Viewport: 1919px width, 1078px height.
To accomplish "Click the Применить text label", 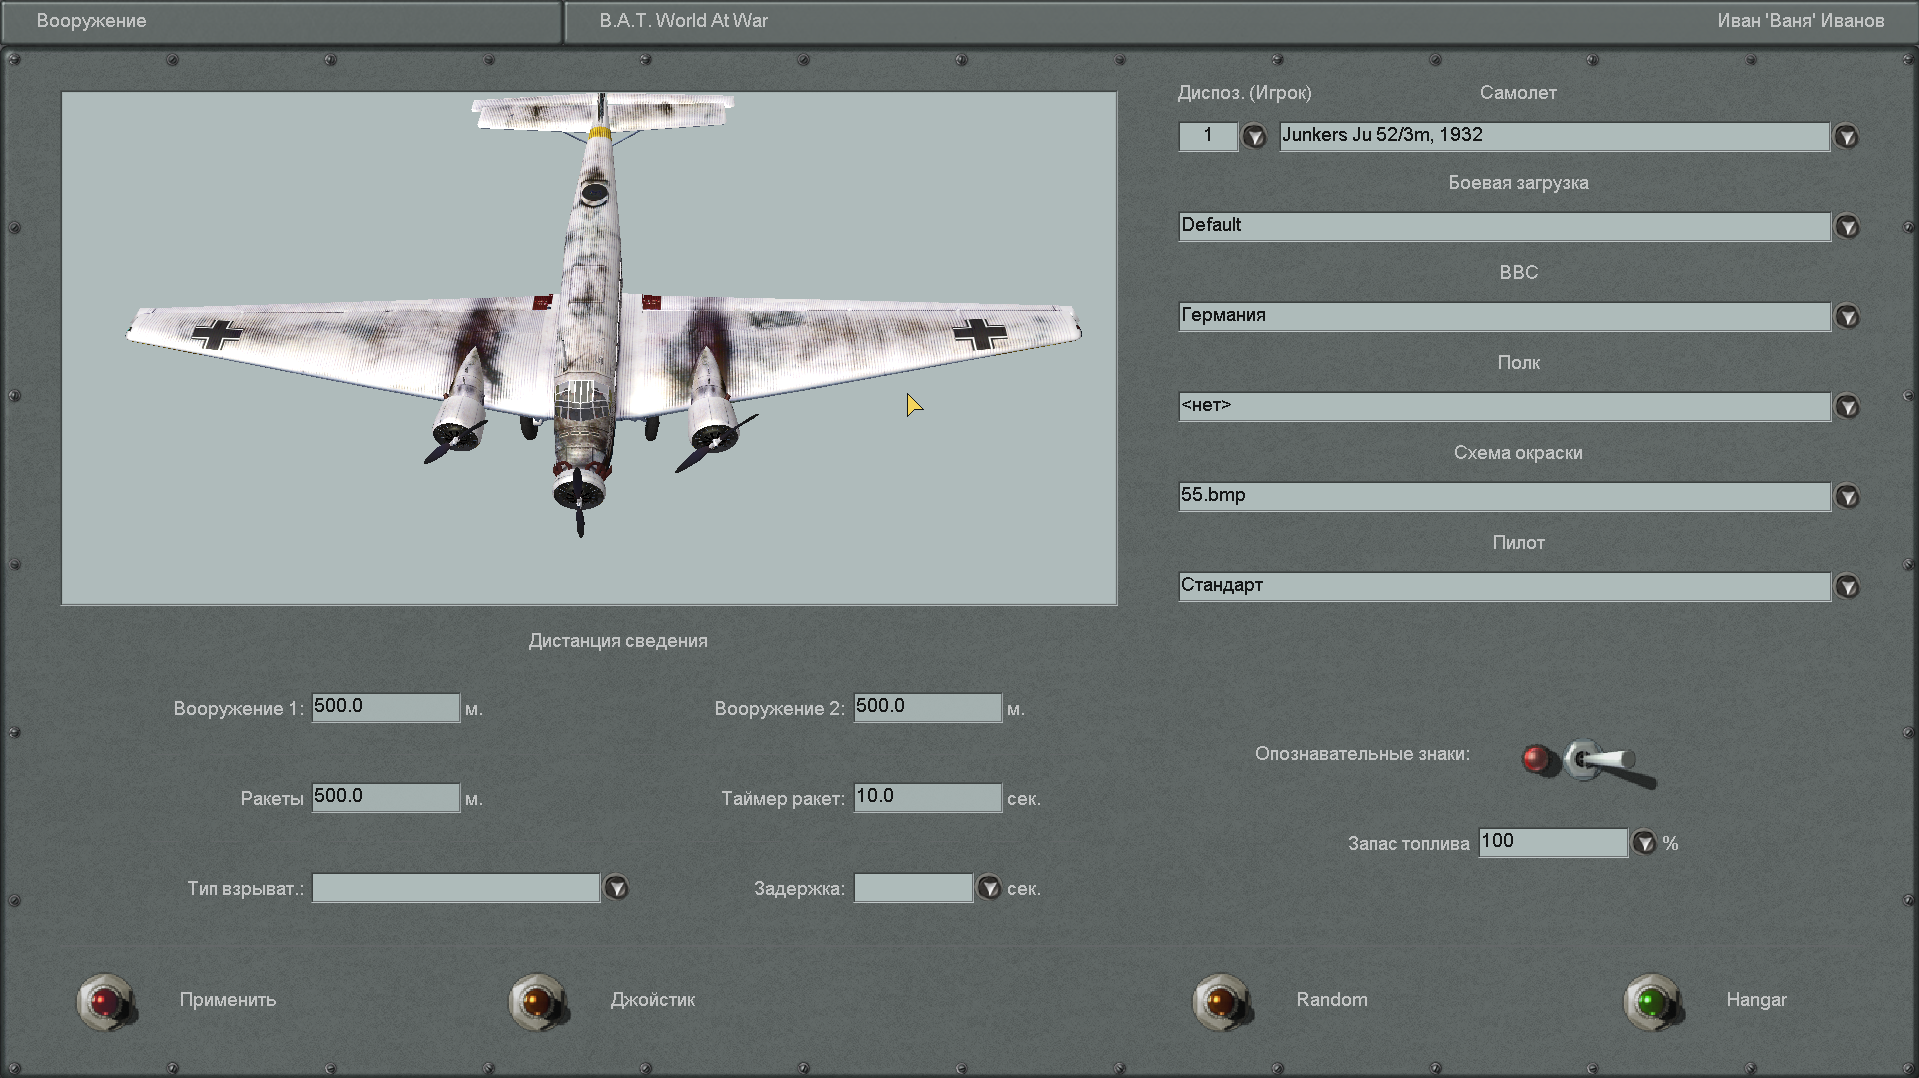I will [x=228, y=1000].
